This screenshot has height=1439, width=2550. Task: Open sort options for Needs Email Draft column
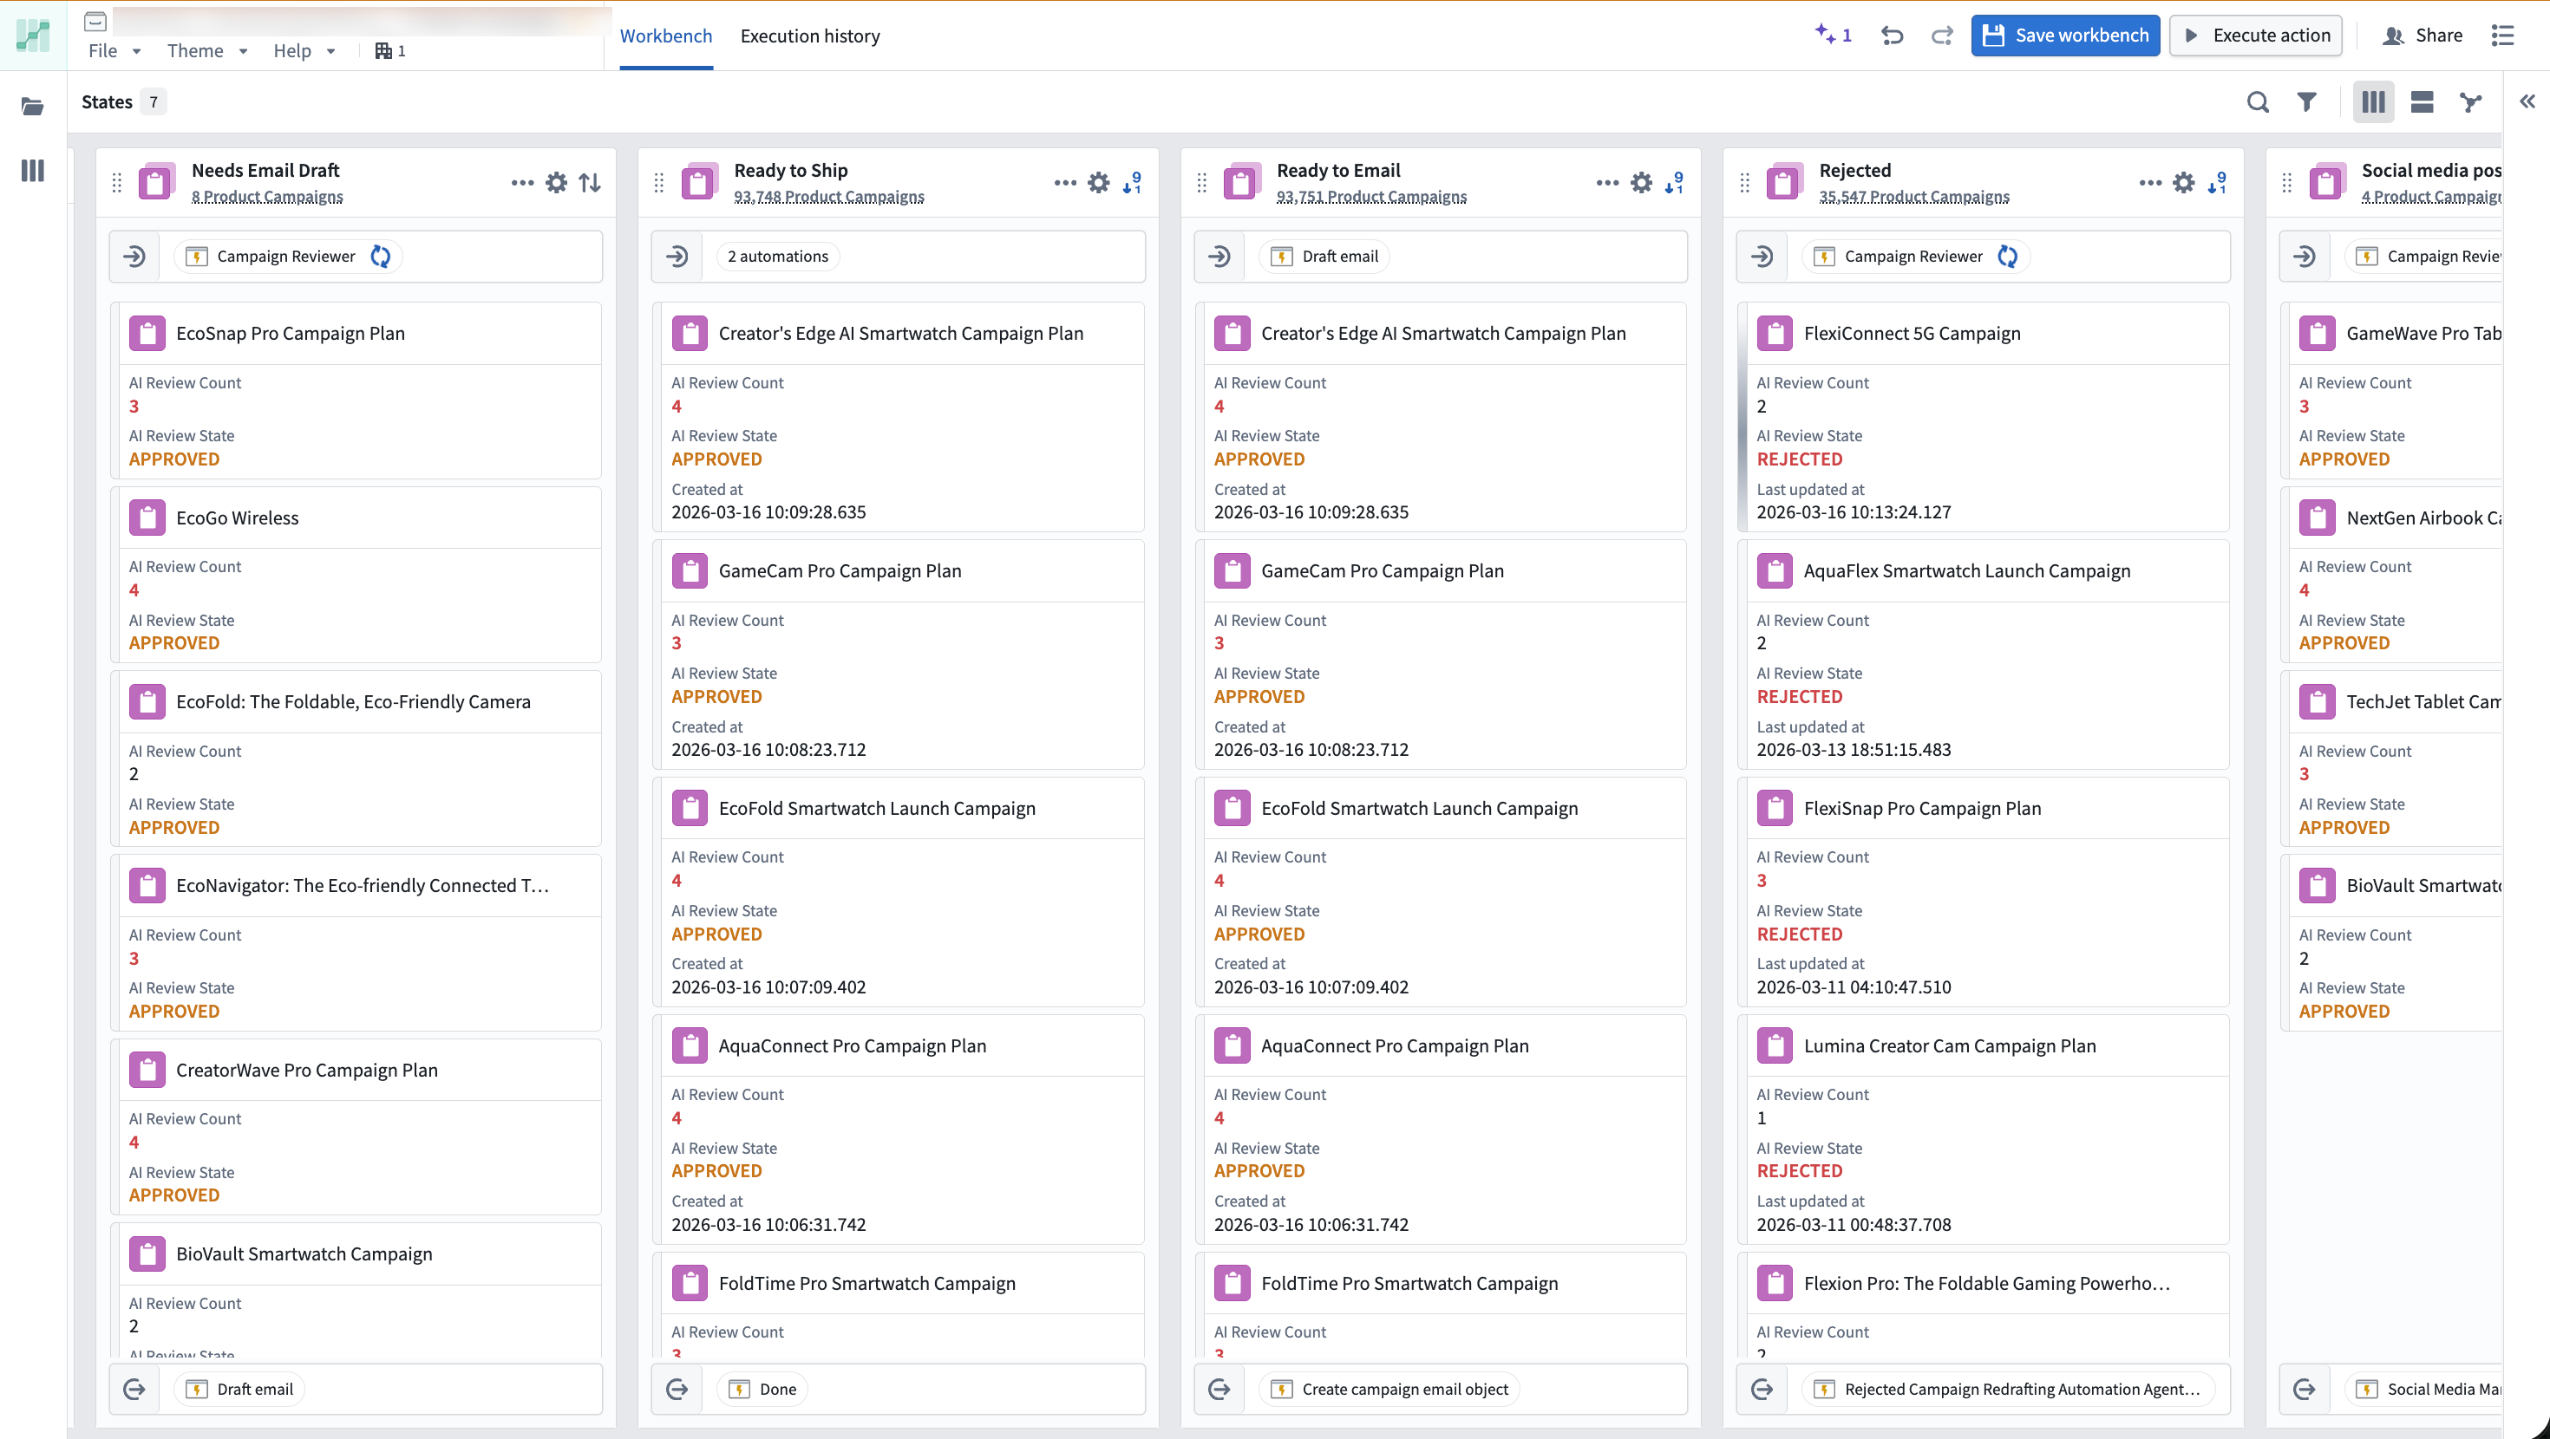click(x=589, y=182)
